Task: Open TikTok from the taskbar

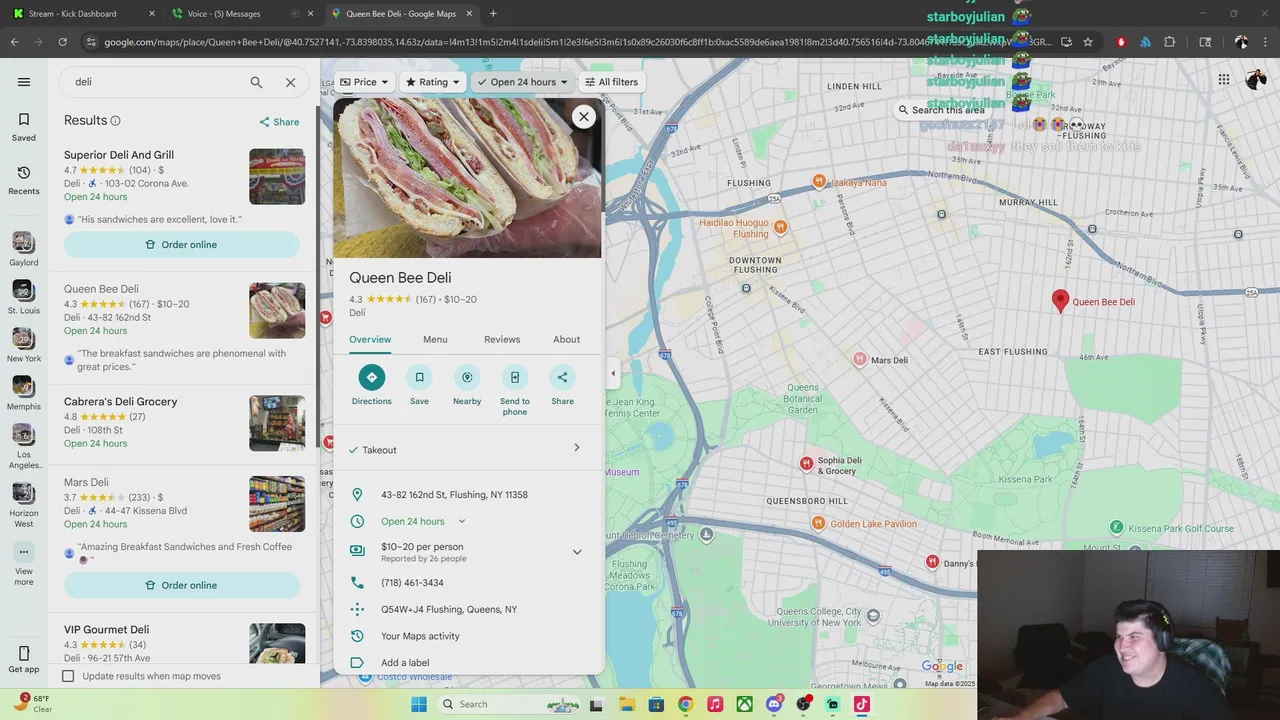Action: [862, 704]
